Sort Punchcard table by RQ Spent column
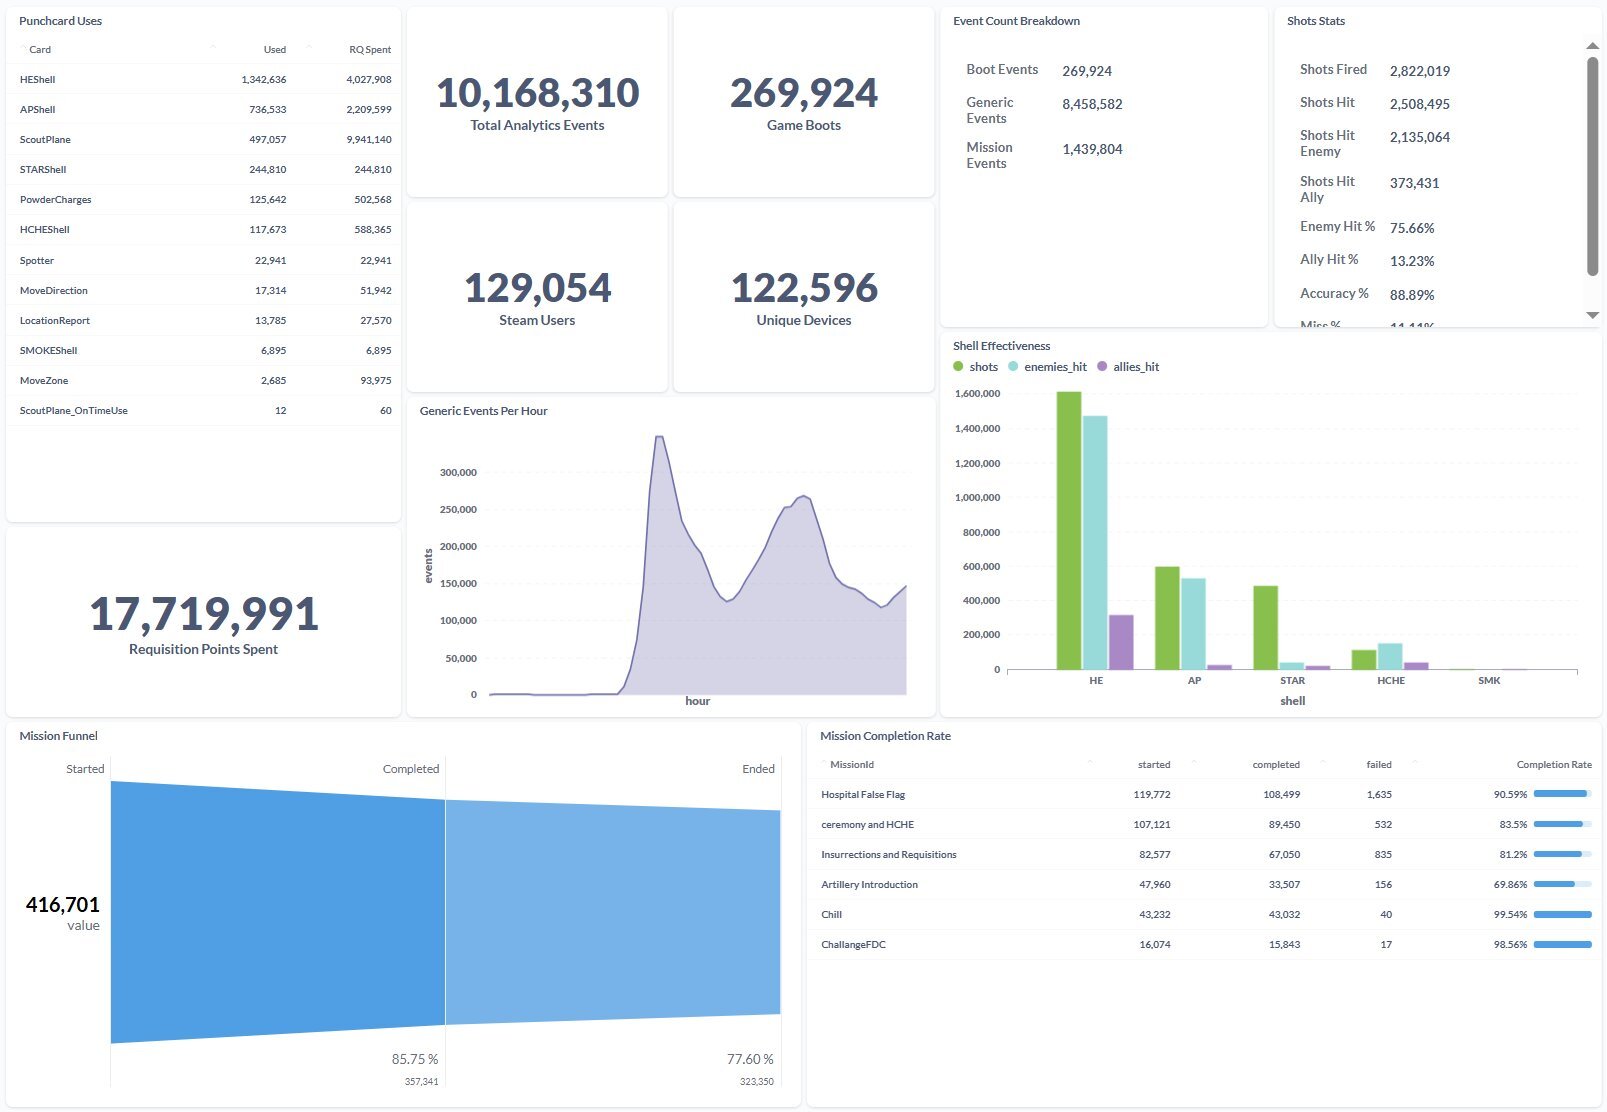 point(370,49)
